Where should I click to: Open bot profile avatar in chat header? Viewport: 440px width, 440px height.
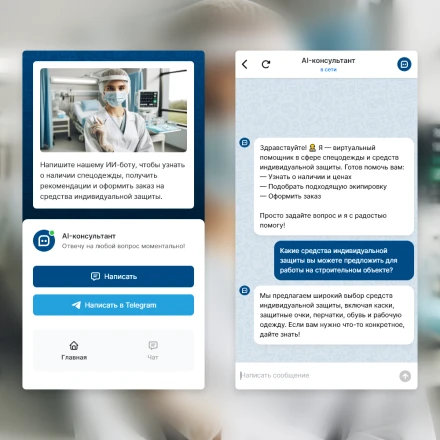coord(404,64)
